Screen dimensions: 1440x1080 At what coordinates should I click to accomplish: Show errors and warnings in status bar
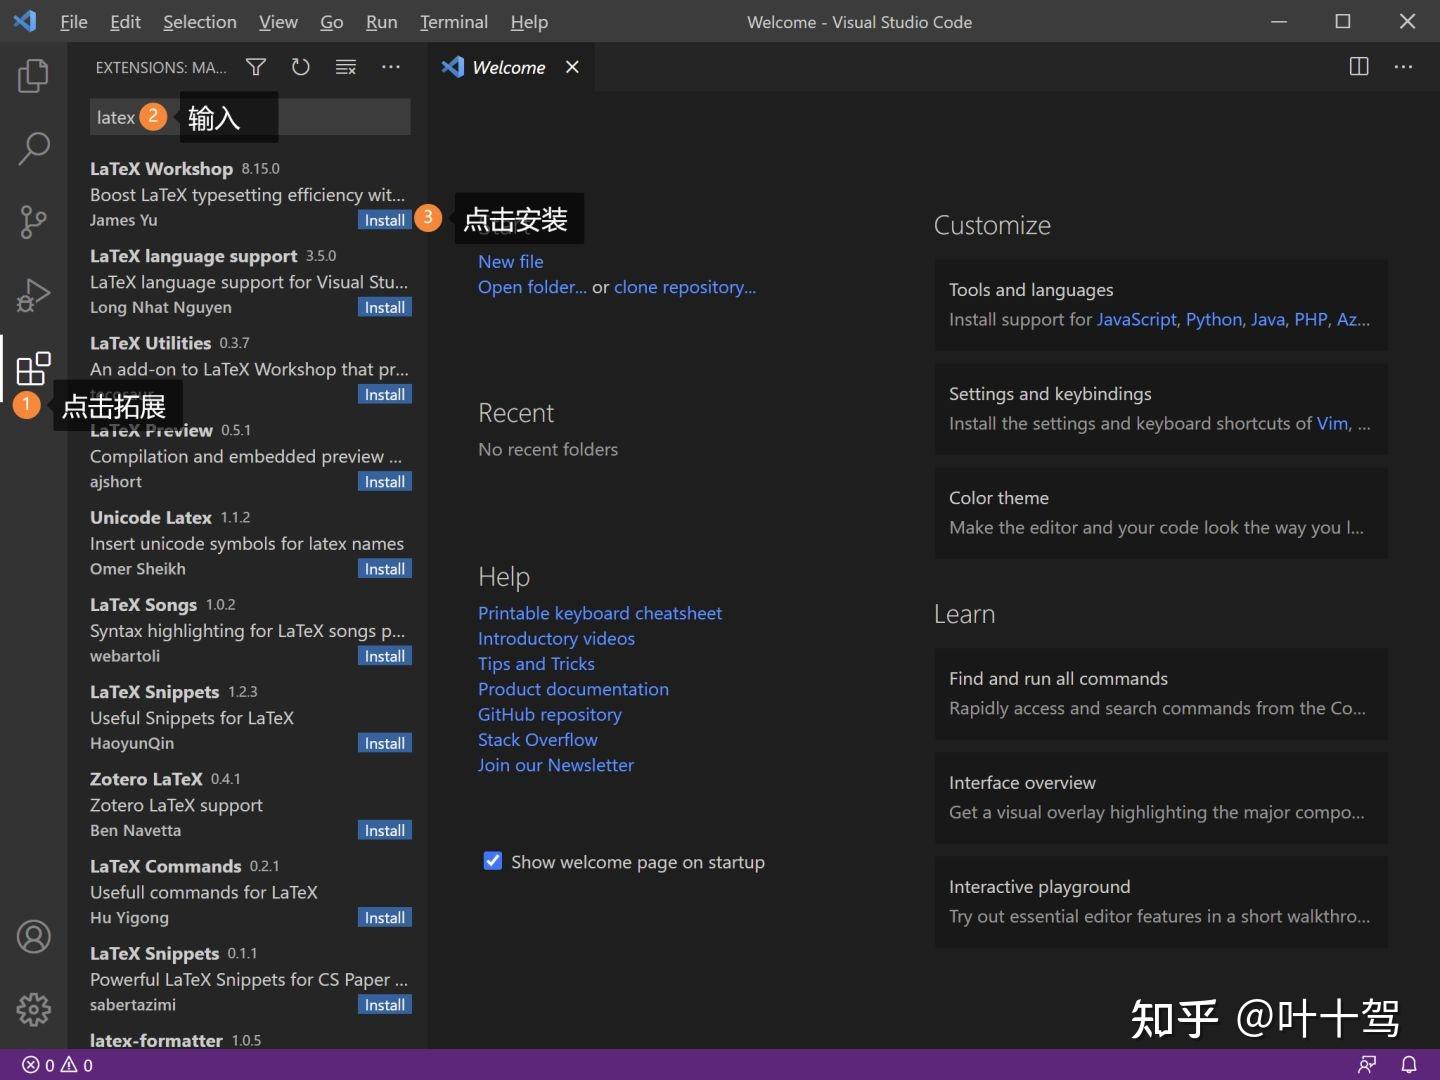58,1065
